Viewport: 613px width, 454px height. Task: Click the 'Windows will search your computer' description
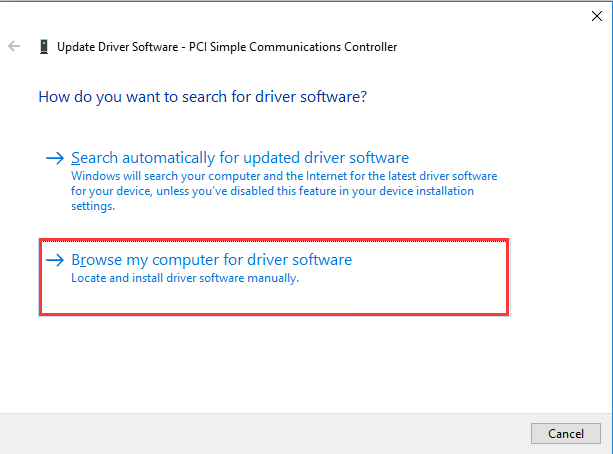[284, 191]
